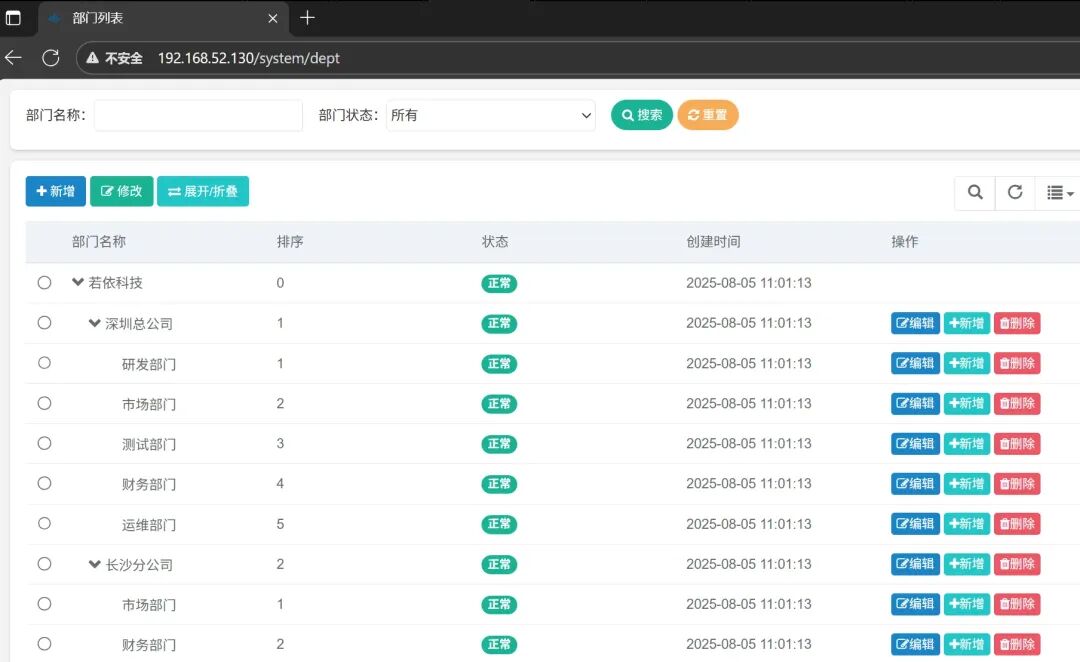The height and width of the screenshot is (662, 1080).
Task: Edit the 研发部门 row
Action: click(x=915, y=363)
